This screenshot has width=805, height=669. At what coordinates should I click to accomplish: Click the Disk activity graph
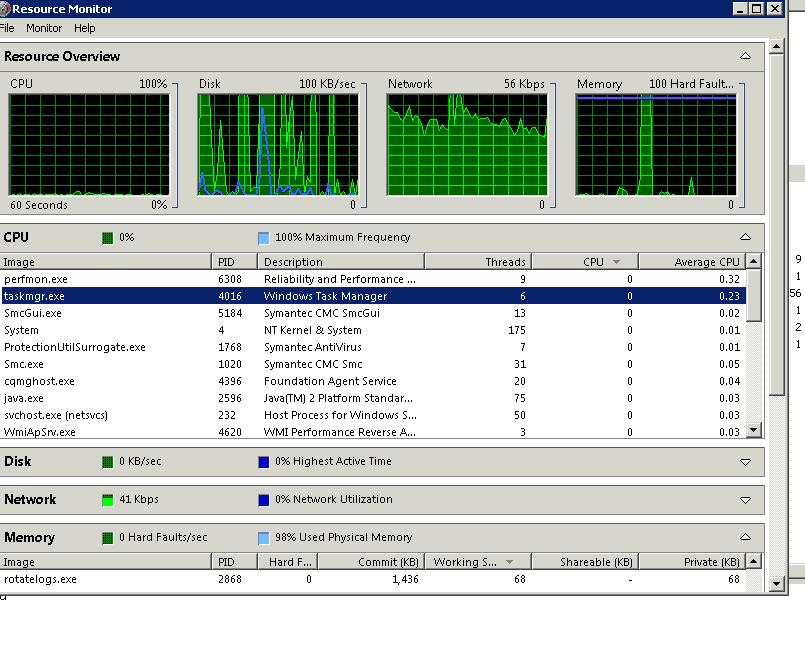(278, 144)
